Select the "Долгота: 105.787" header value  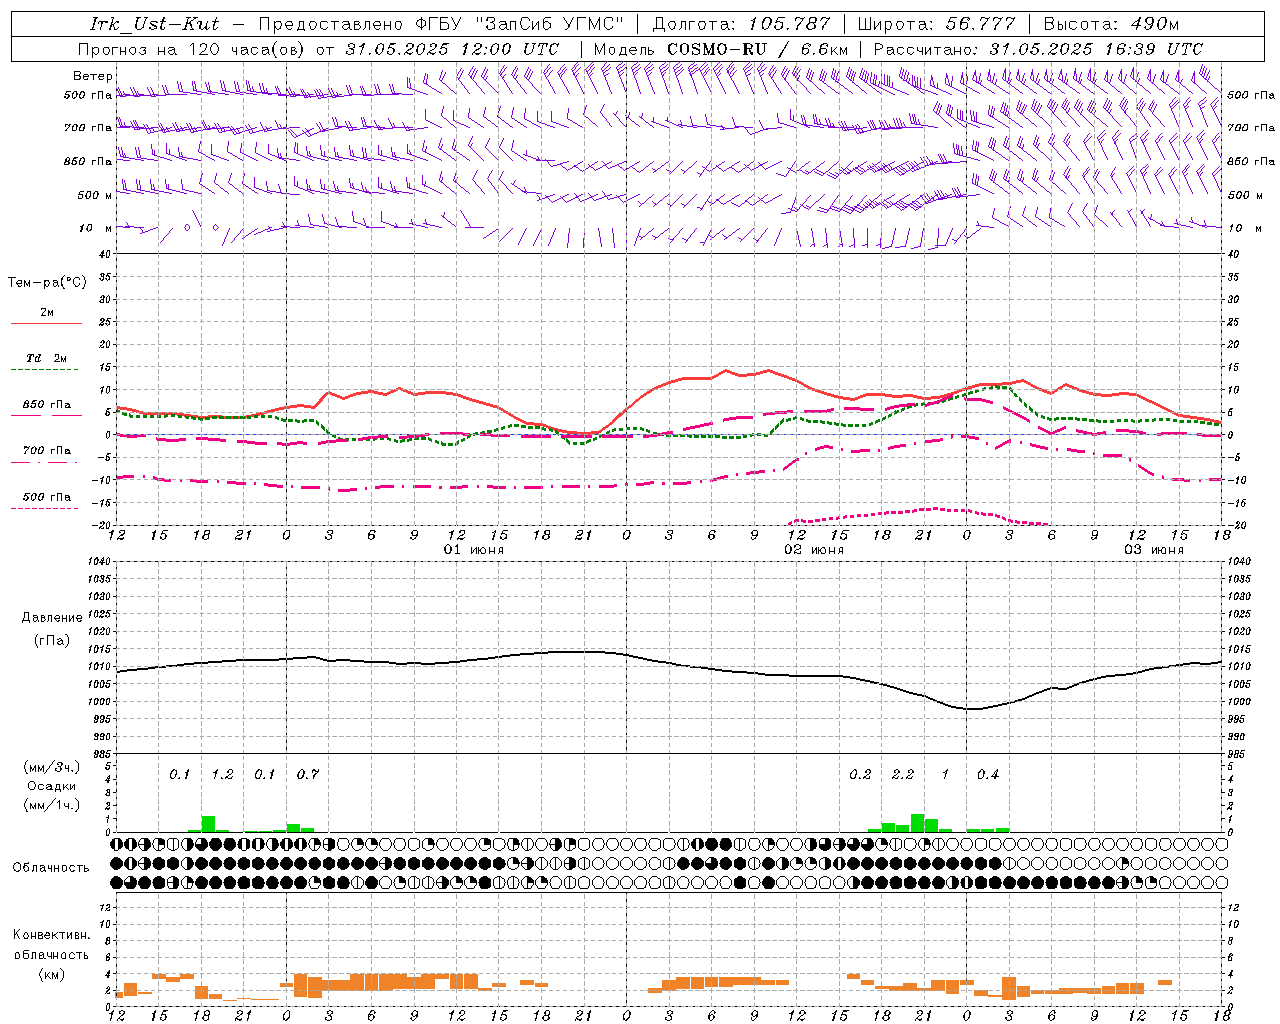pos(741,24)
